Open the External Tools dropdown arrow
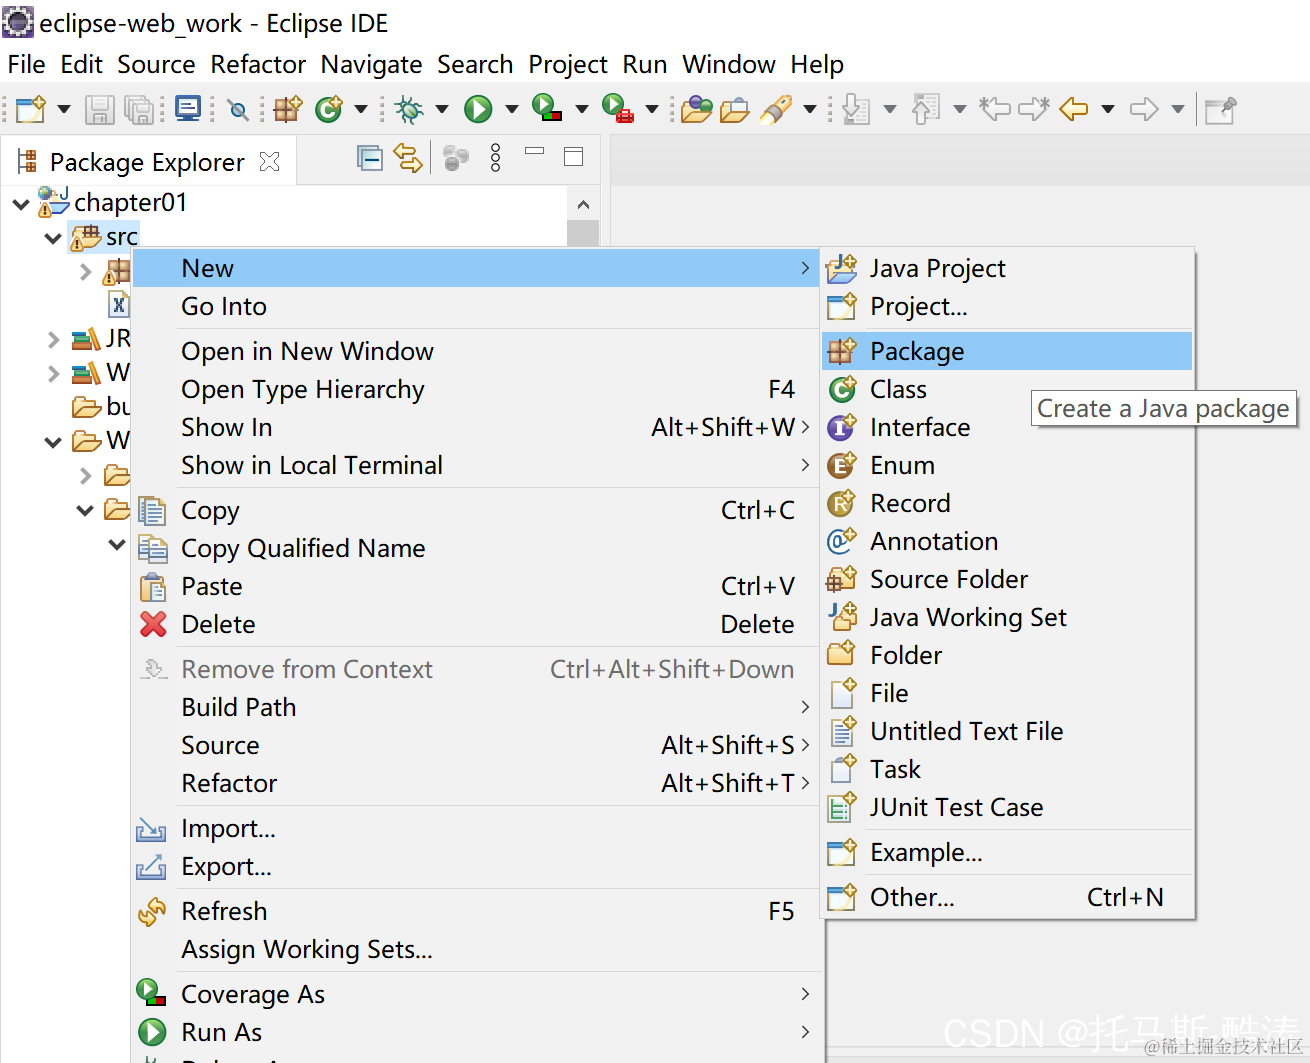The height and width of the screenshot is (1063, 1310). (x=651, y=109)
